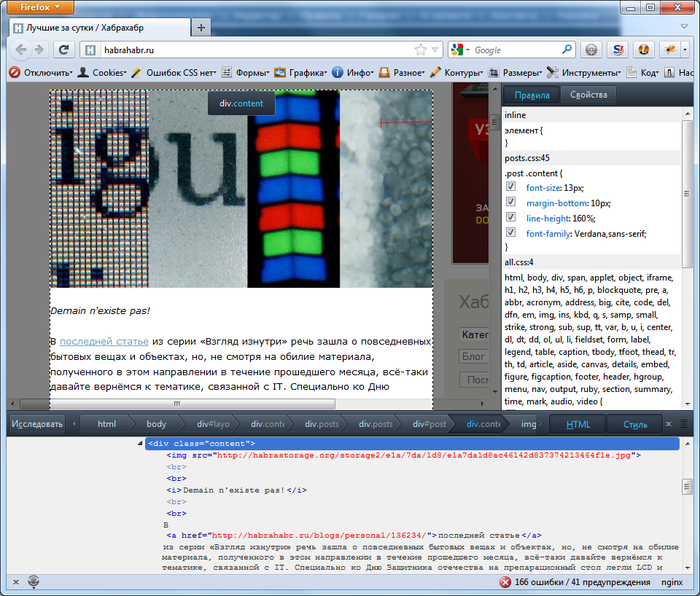The height and width of the screenshot is (596, 700).
Task: Go forward with the forward arrow
Action: (x=39, y=50)
